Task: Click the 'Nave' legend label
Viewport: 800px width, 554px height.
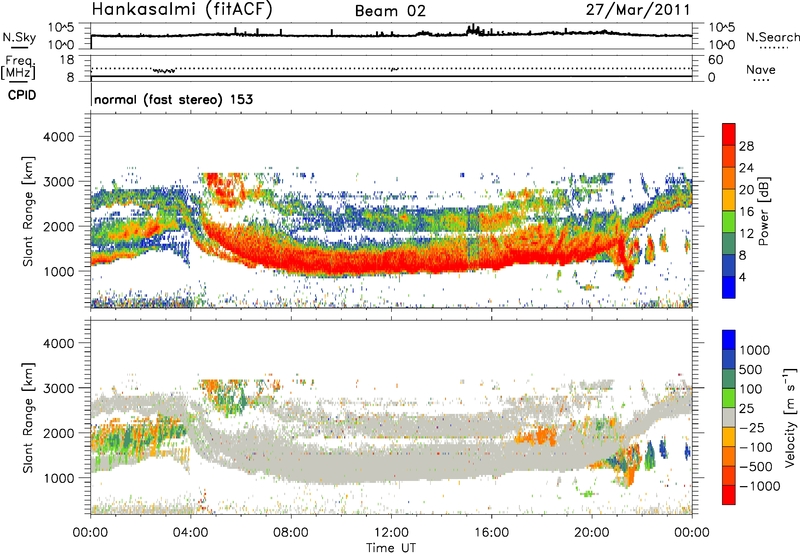Action: tap(761, 70)
